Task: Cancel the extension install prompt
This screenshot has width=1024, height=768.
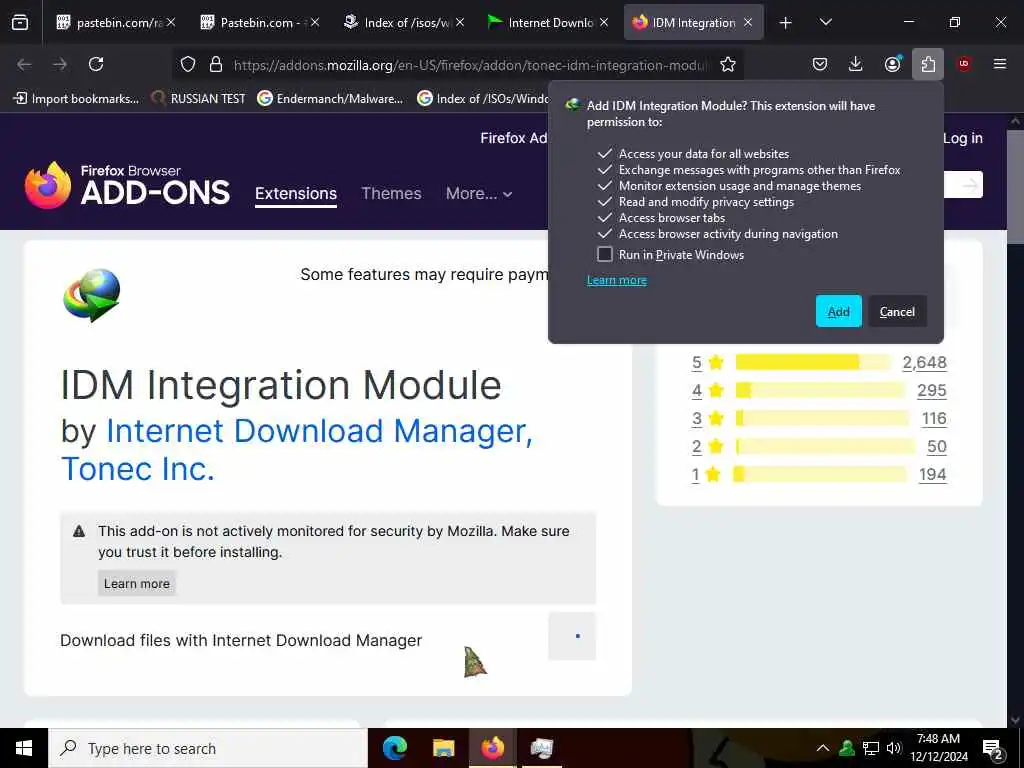Action: [x=897, y=312]
